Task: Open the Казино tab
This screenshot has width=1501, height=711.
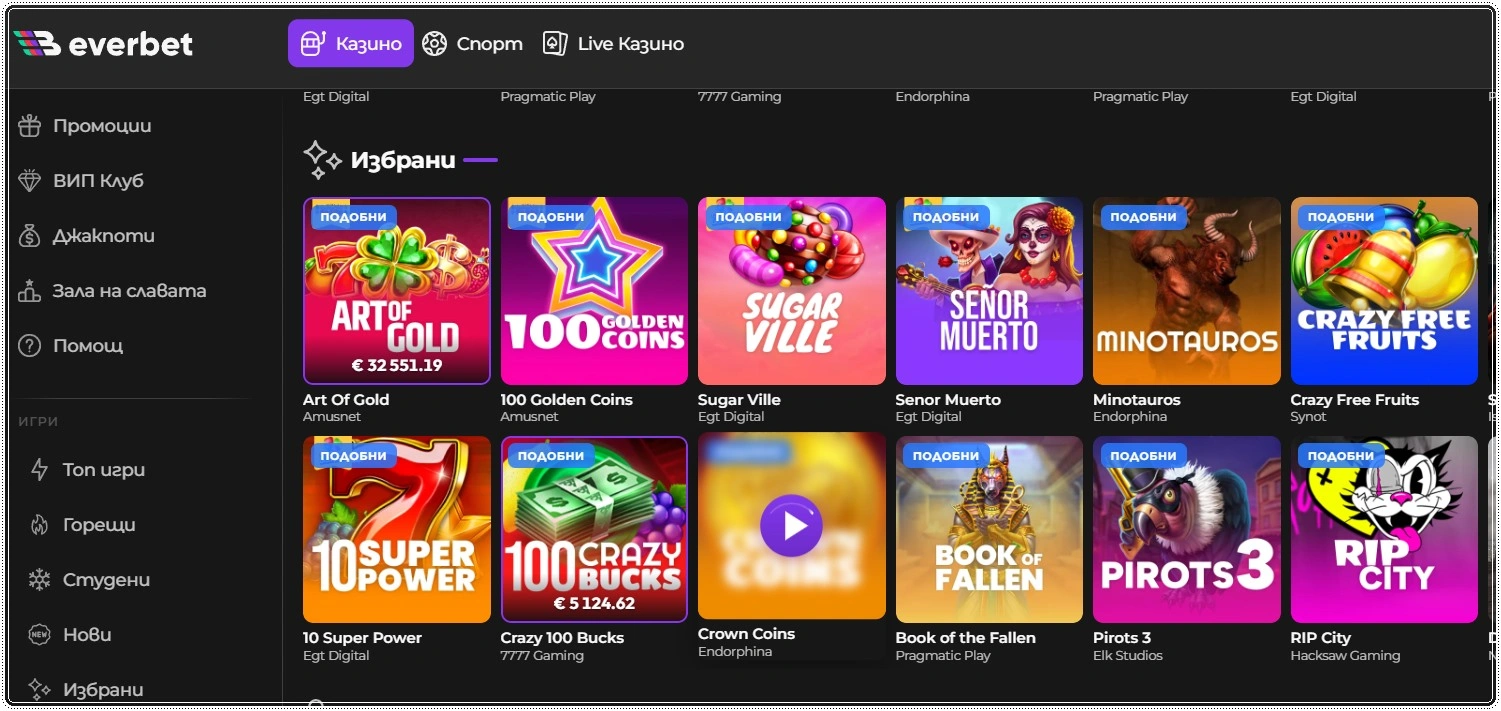Action: click(x=351, y=44)
